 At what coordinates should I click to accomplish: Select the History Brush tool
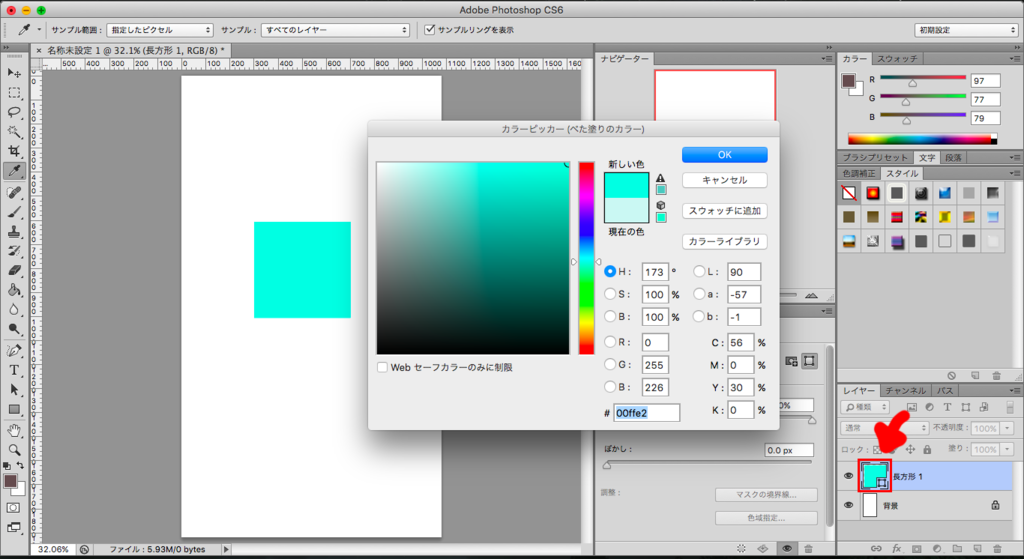[14, 251]
